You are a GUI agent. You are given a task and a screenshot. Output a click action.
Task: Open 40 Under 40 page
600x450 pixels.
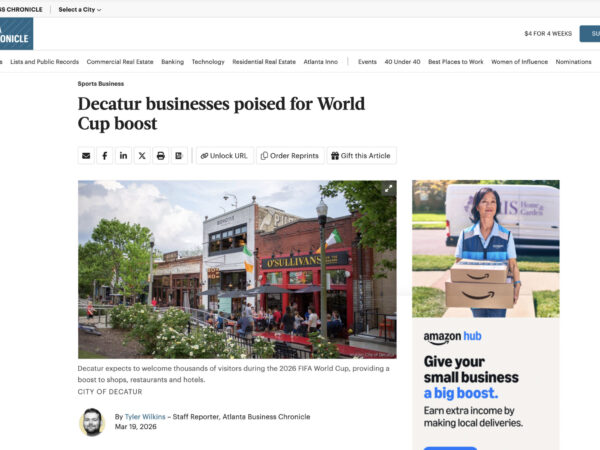click(402, 62)
